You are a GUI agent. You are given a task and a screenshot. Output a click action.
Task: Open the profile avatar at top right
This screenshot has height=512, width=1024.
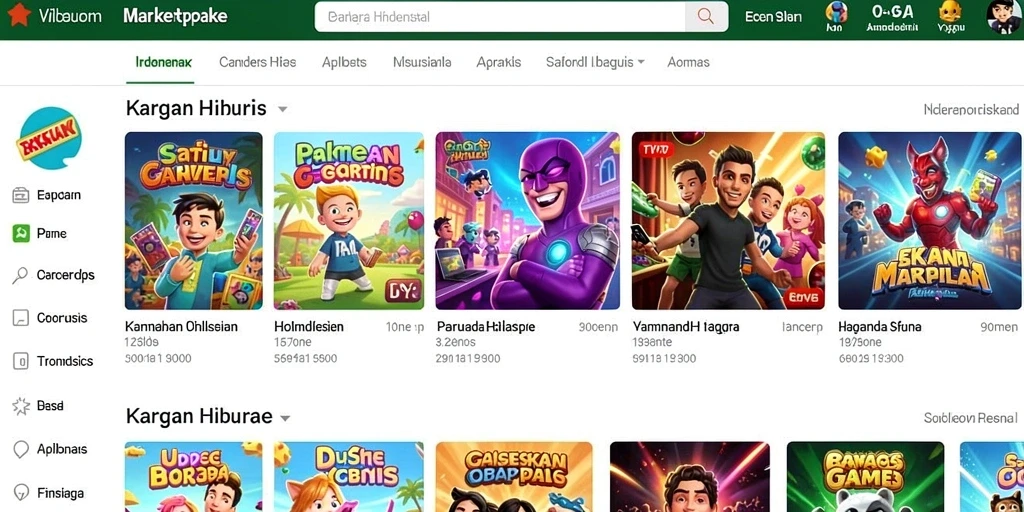click(1004, 16)
